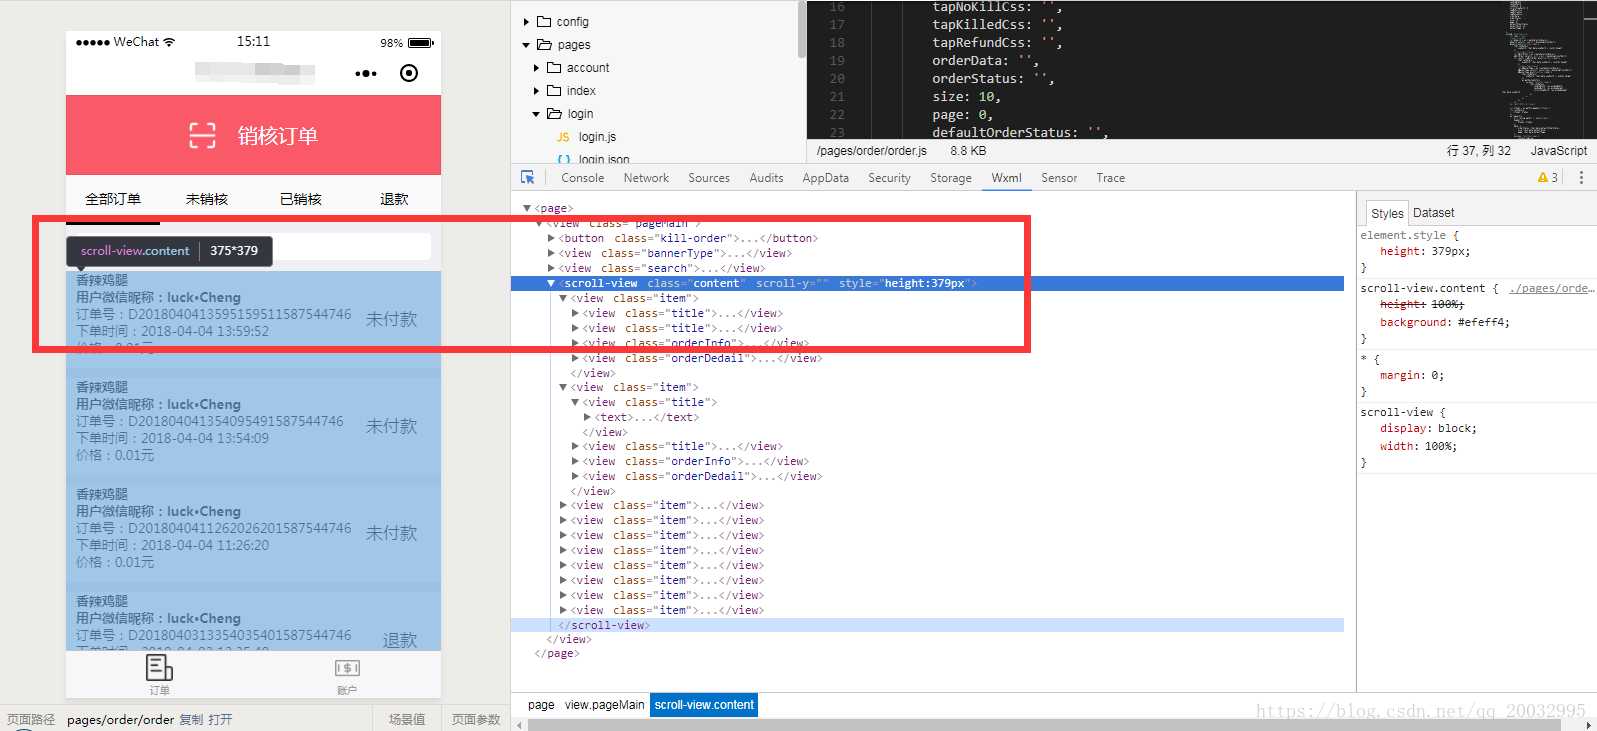
Task: Select the account folder
Action: click(588, 68)
